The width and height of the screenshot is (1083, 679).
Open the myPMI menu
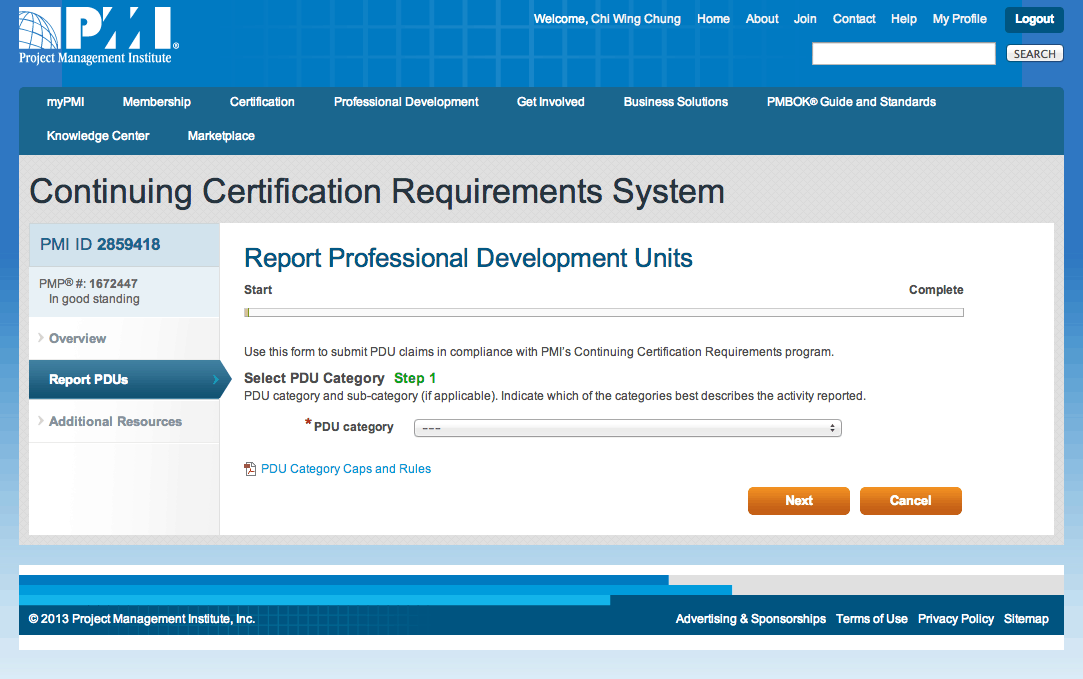[x=66, y=101]
